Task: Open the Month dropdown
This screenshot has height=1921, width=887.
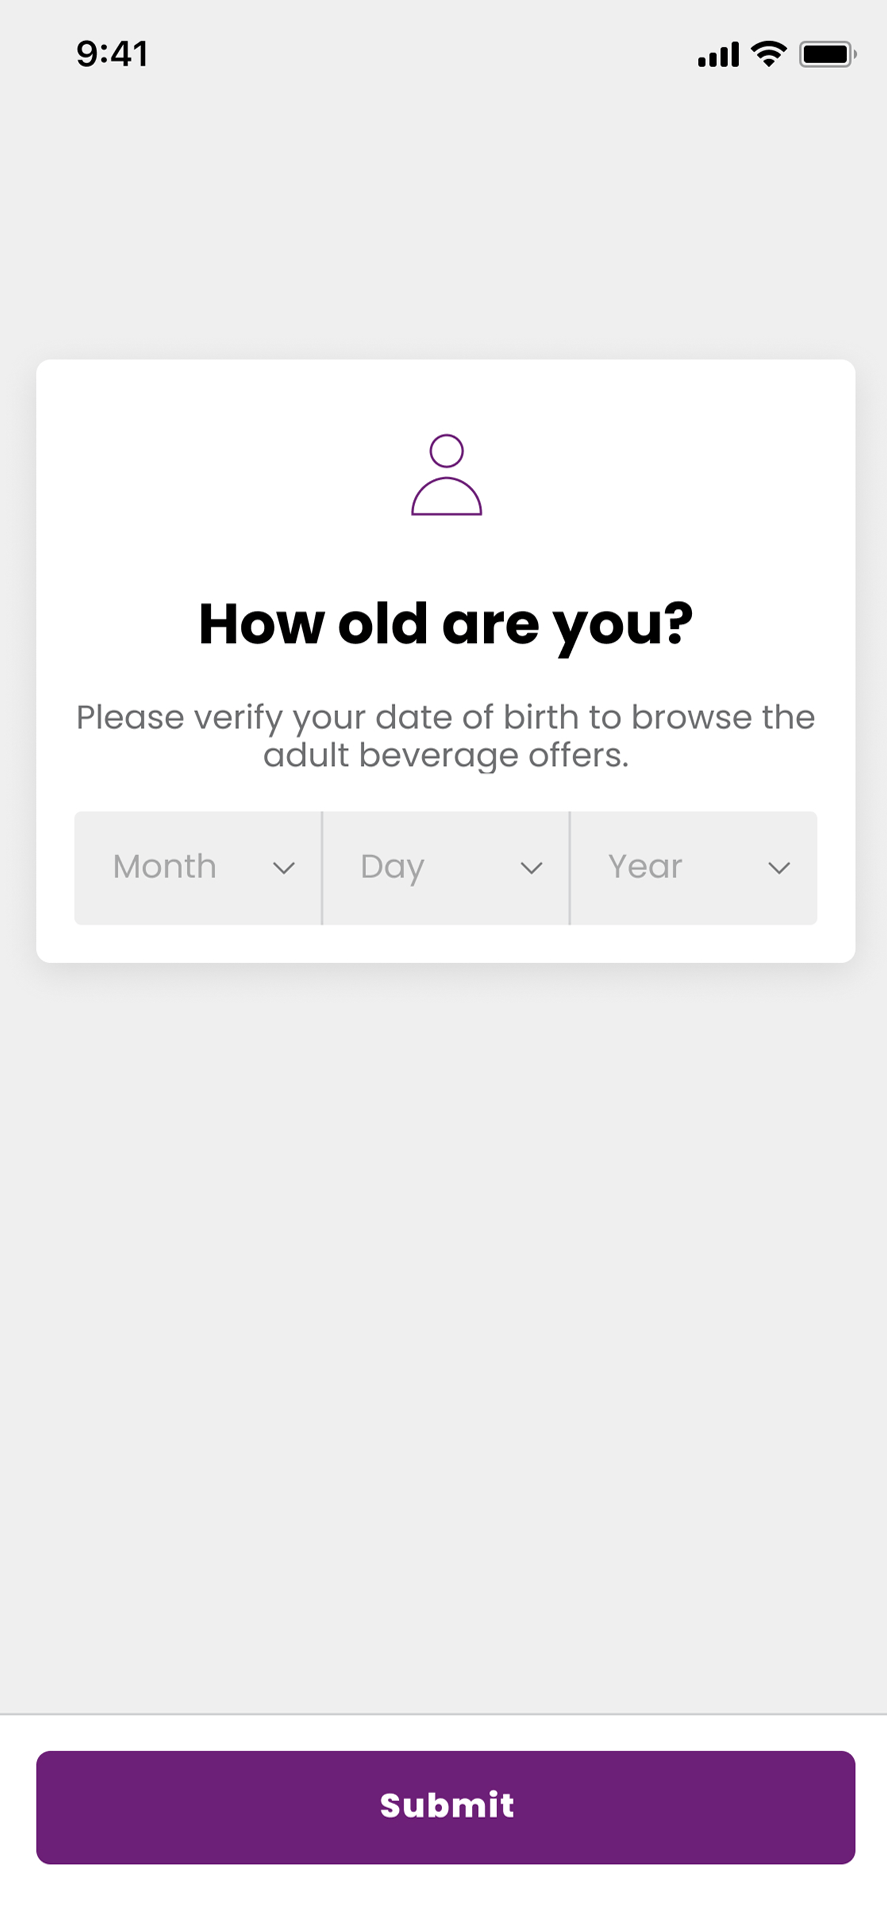Action: click(x=198, y=867)
